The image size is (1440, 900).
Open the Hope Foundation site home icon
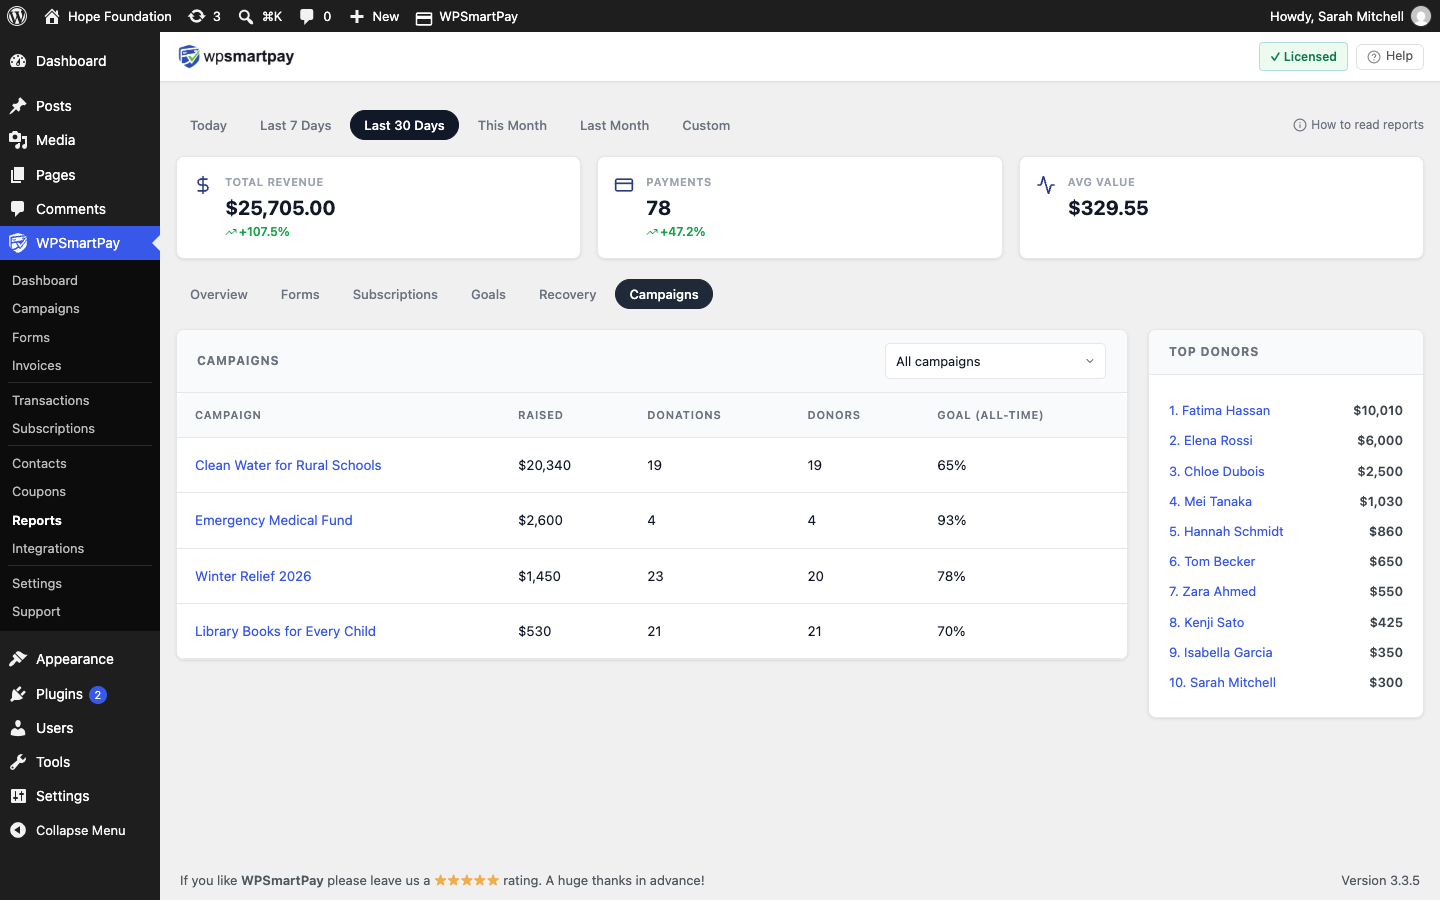[52, 16]
